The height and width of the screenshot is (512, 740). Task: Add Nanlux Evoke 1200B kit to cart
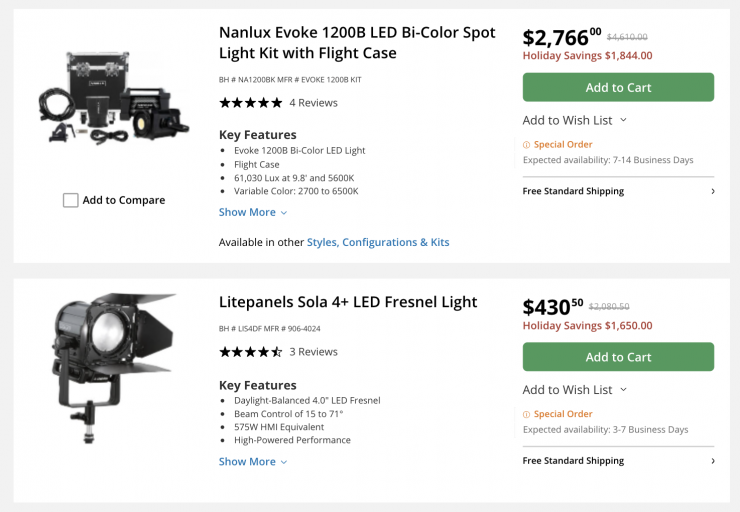click(x=618, y=87)
